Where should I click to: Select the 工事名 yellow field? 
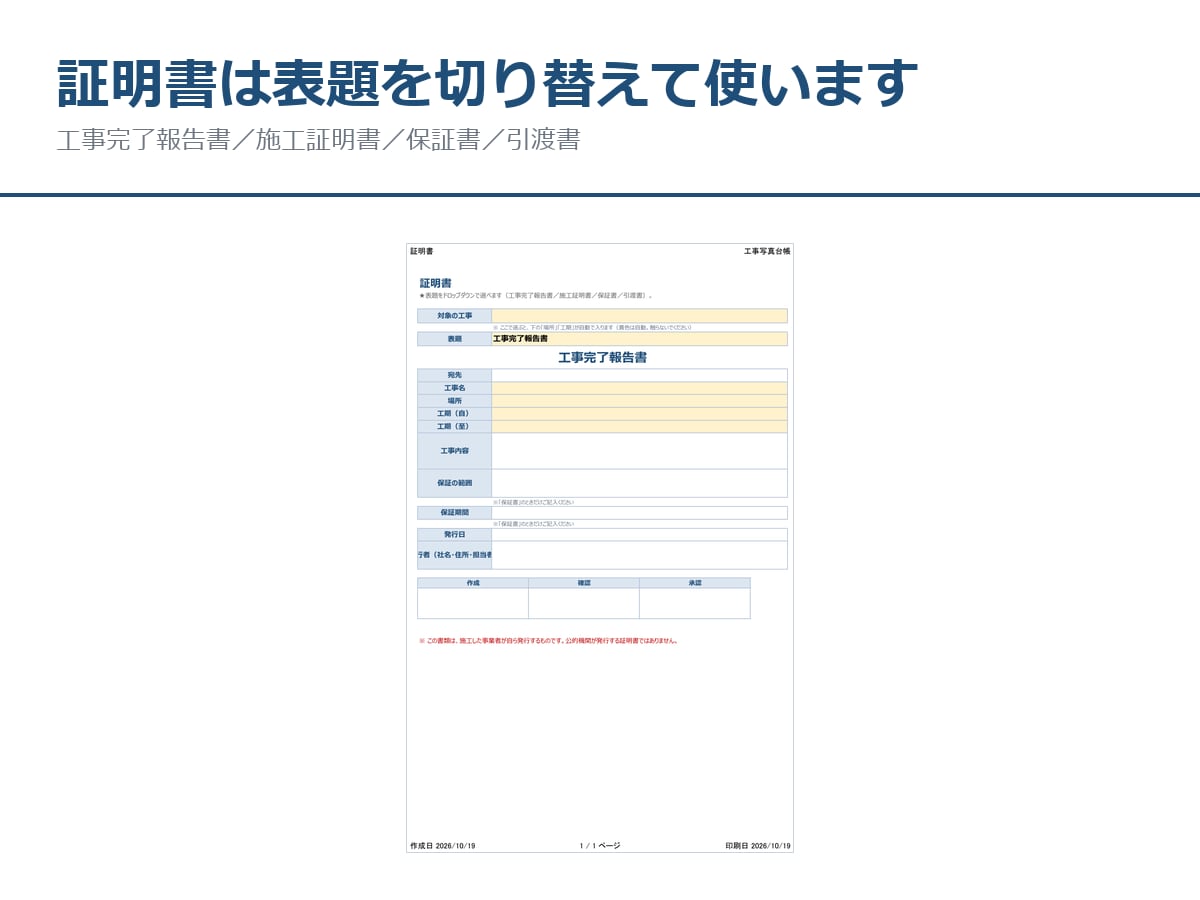(x=639, y=388)
